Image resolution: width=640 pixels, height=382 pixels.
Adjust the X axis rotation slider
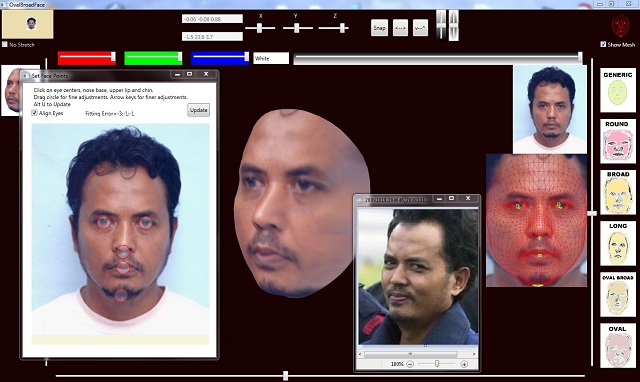(x=260, y=28)
